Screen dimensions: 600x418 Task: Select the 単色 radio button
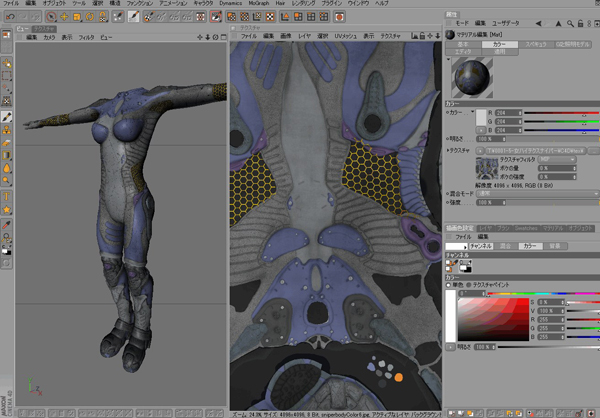[448, 286]
